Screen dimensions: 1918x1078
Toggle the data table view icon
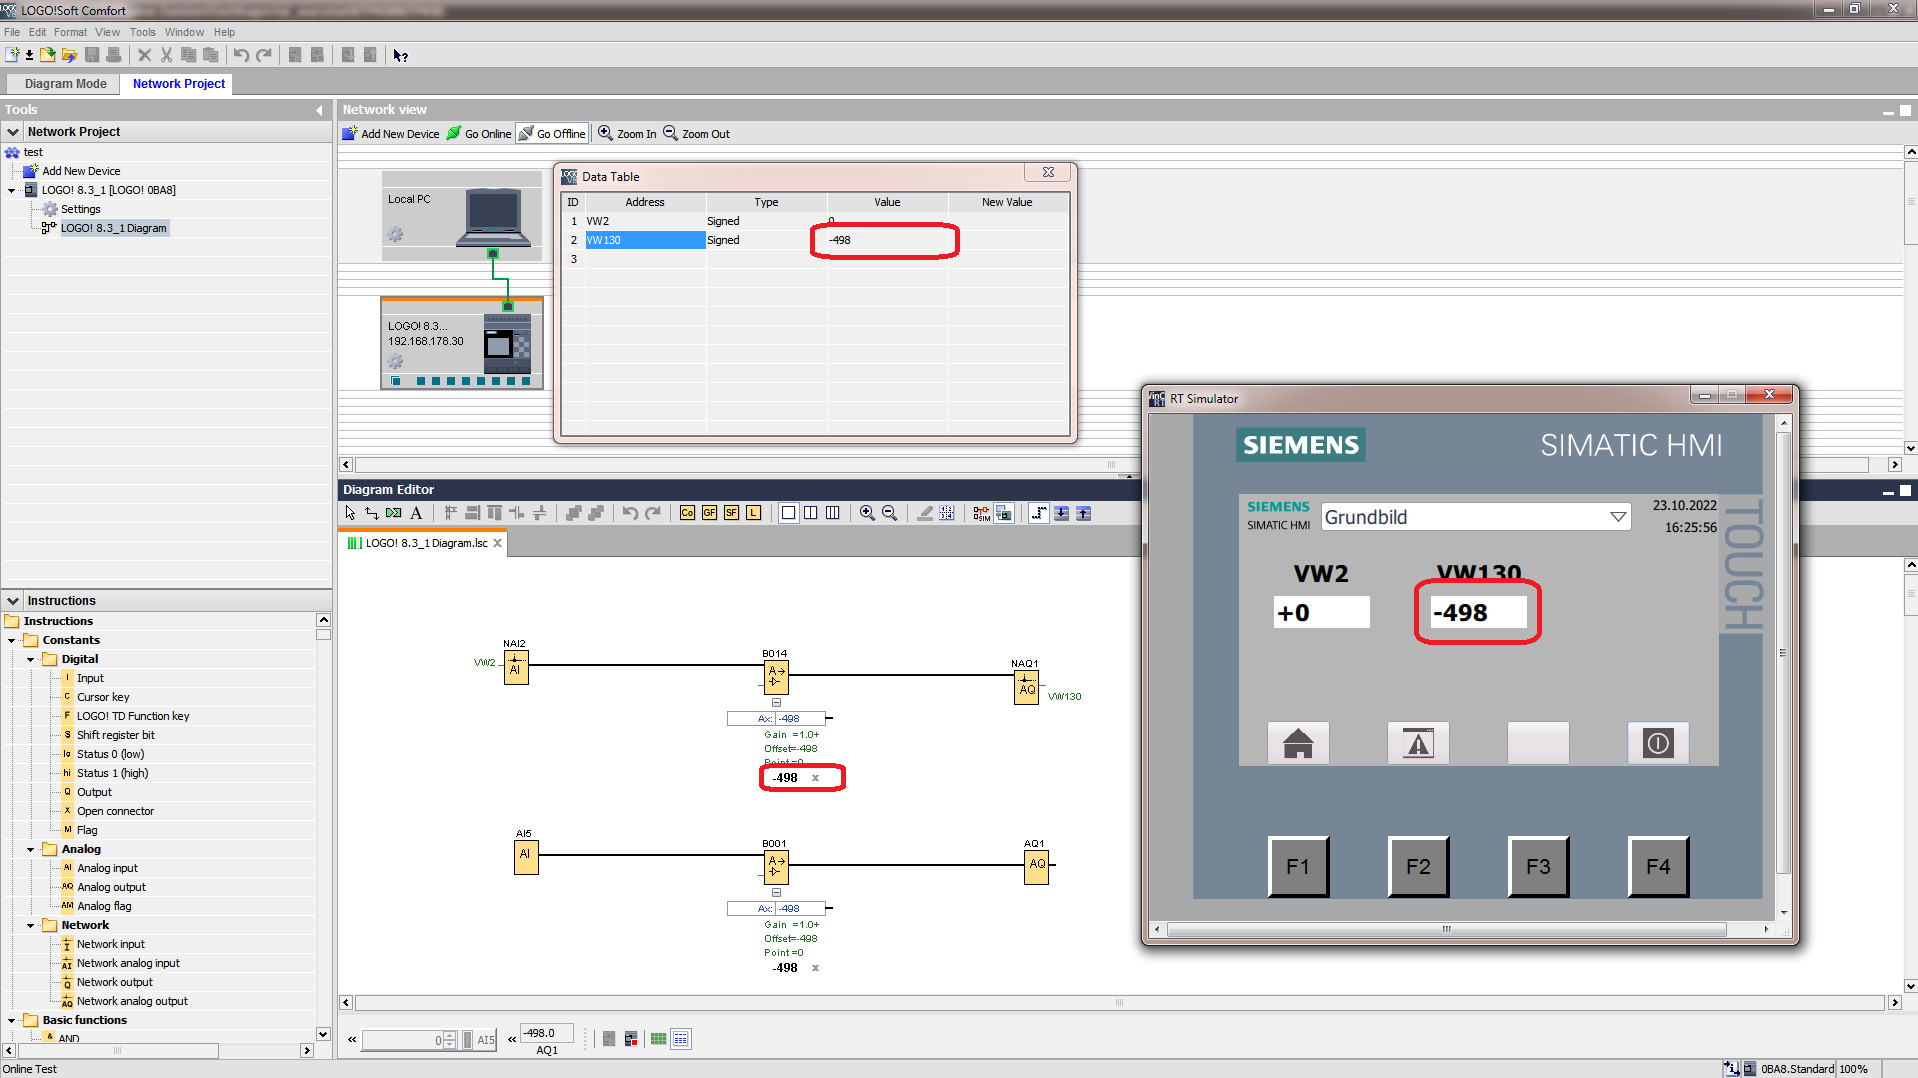681,1039
